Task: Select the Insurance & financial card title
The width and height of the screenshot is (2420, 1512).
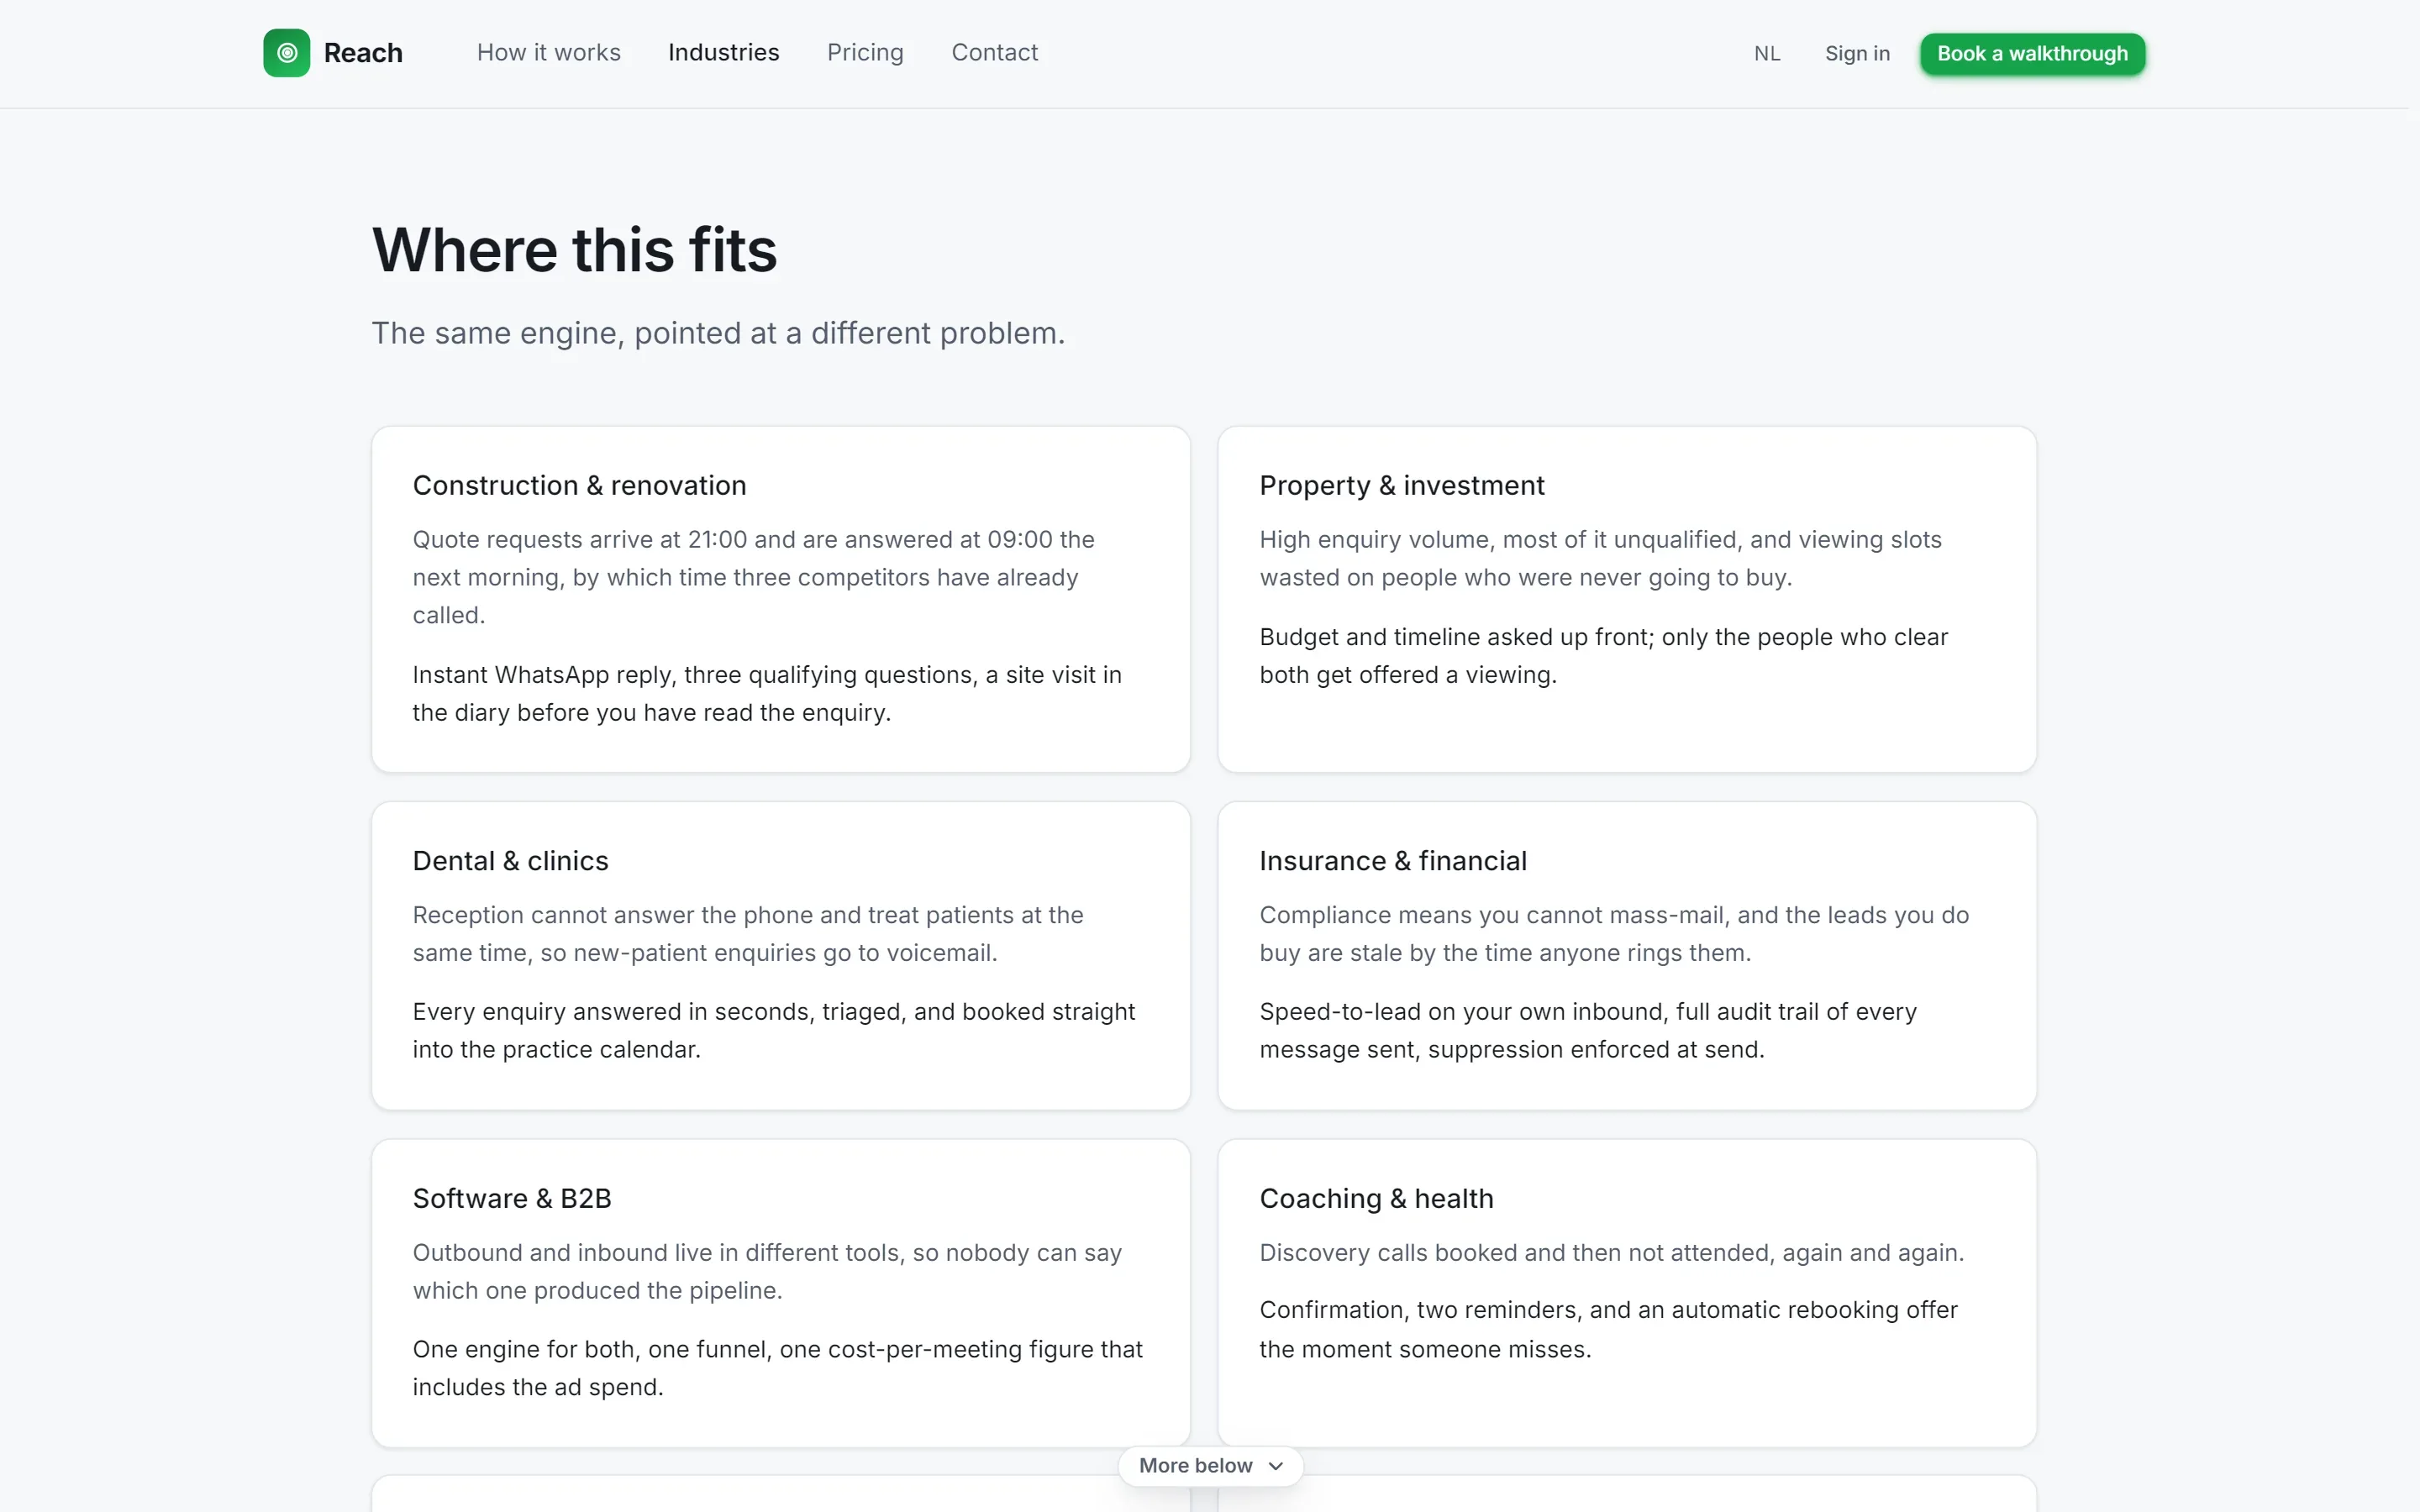Action: [1392, 861]
